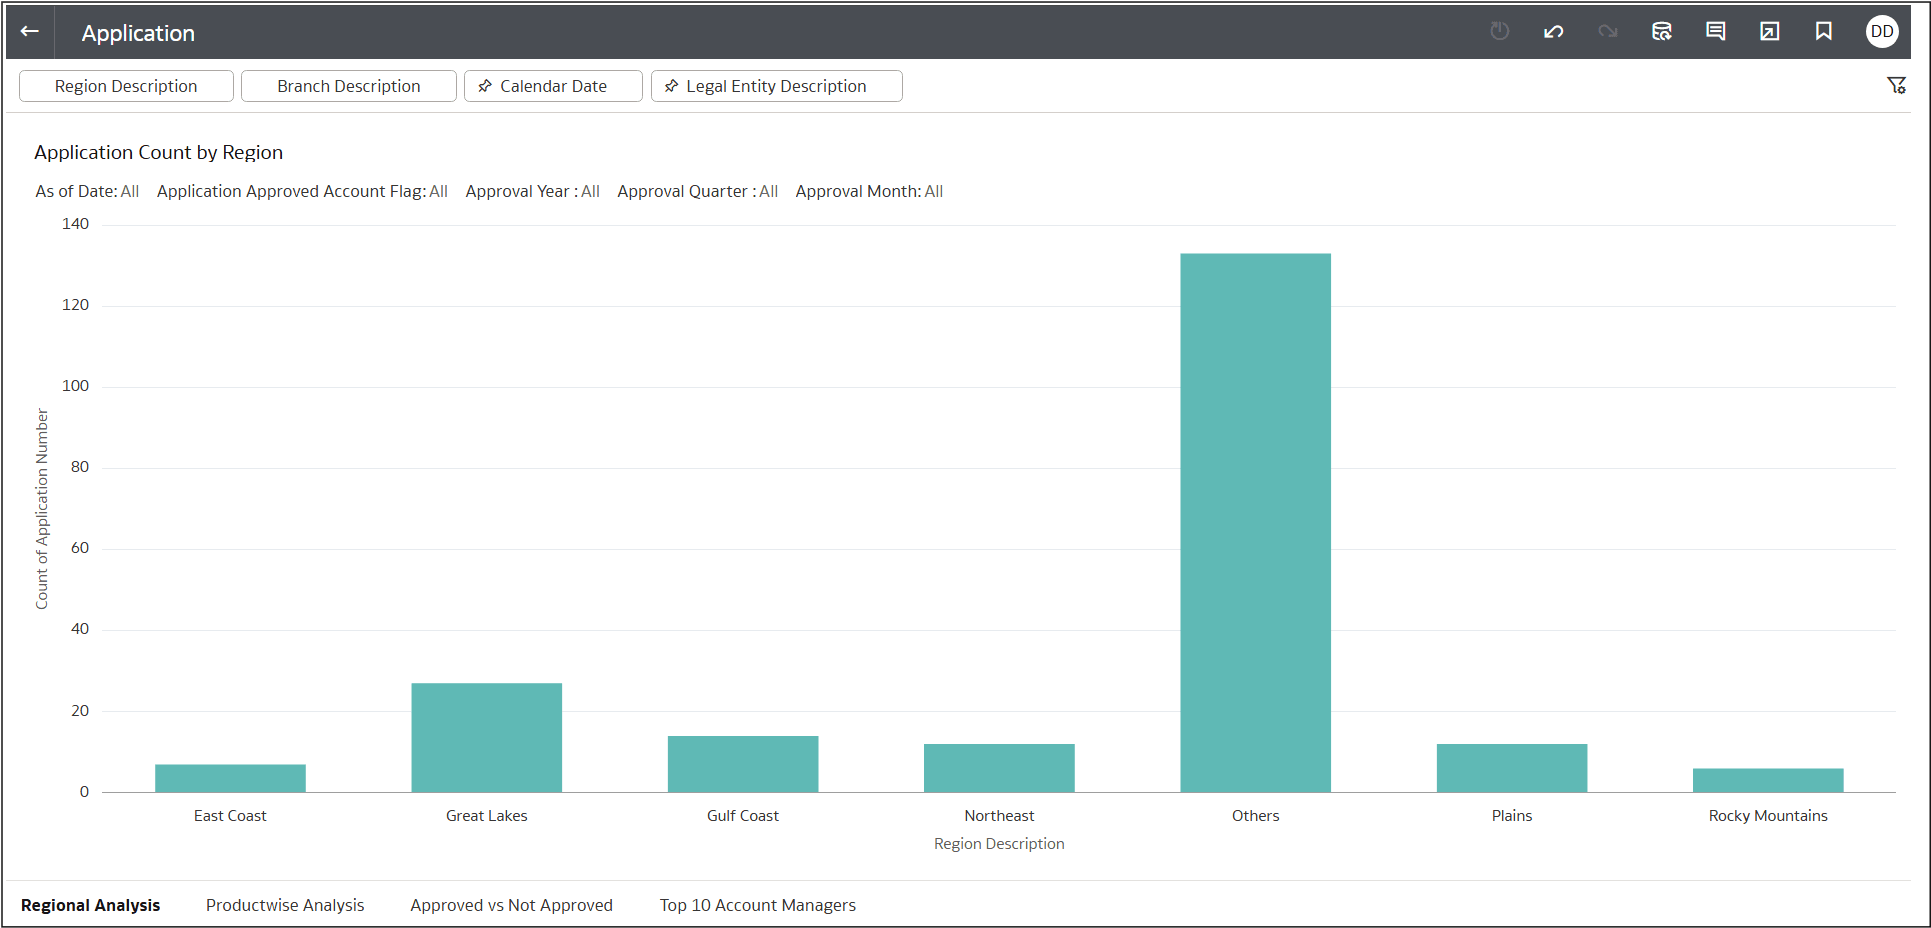Screen dimensions: 1931x928
Task: Click the Great Lakes axis label
Action: (487, 816)
